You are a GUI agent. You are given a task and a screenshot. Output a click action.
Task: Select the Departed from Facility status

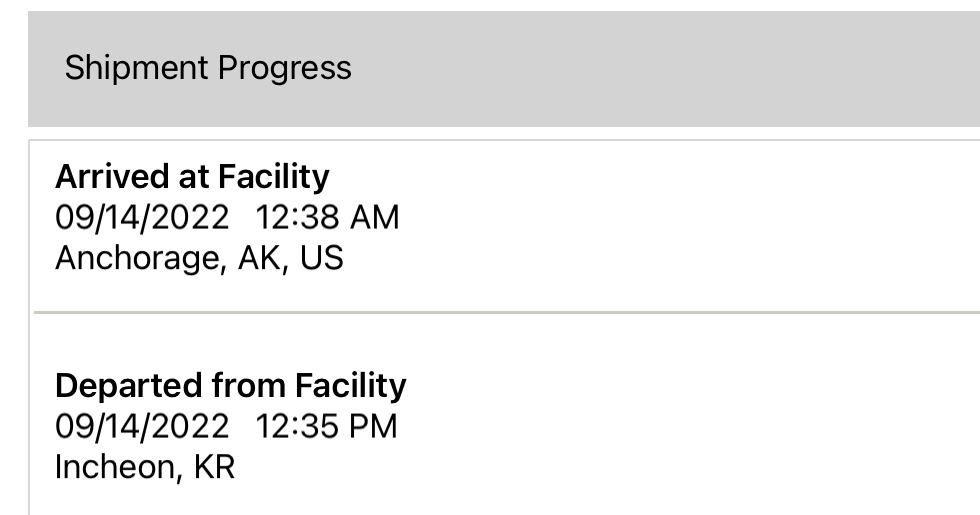click(231, 386)
